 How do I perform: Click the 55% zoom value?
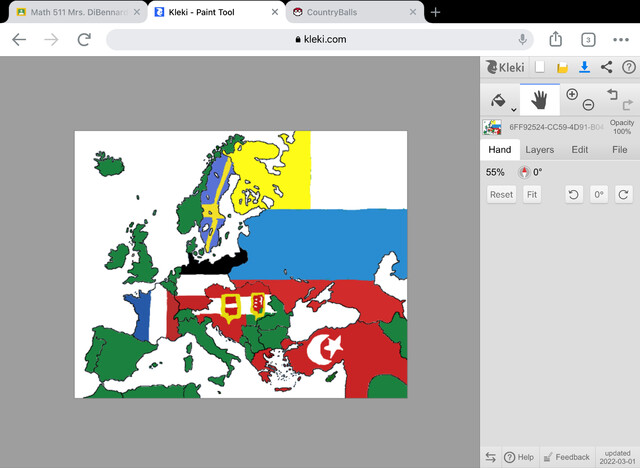click(495, 172)
